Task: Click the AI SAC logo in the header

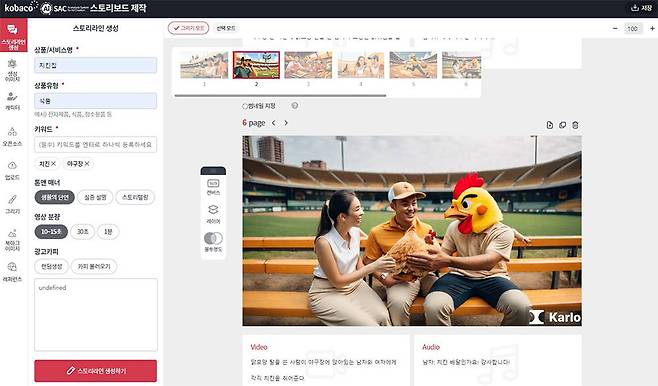Action: [x=64, y=8]
